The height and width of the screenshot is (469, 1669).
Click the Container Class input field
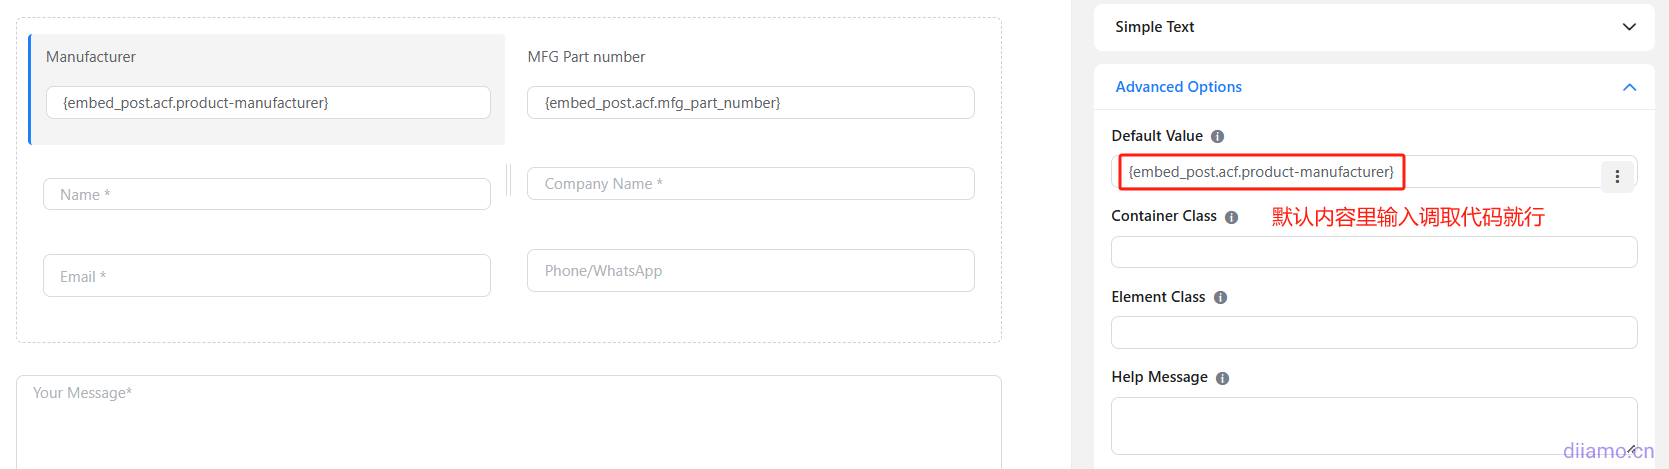tap(1373, 252)
